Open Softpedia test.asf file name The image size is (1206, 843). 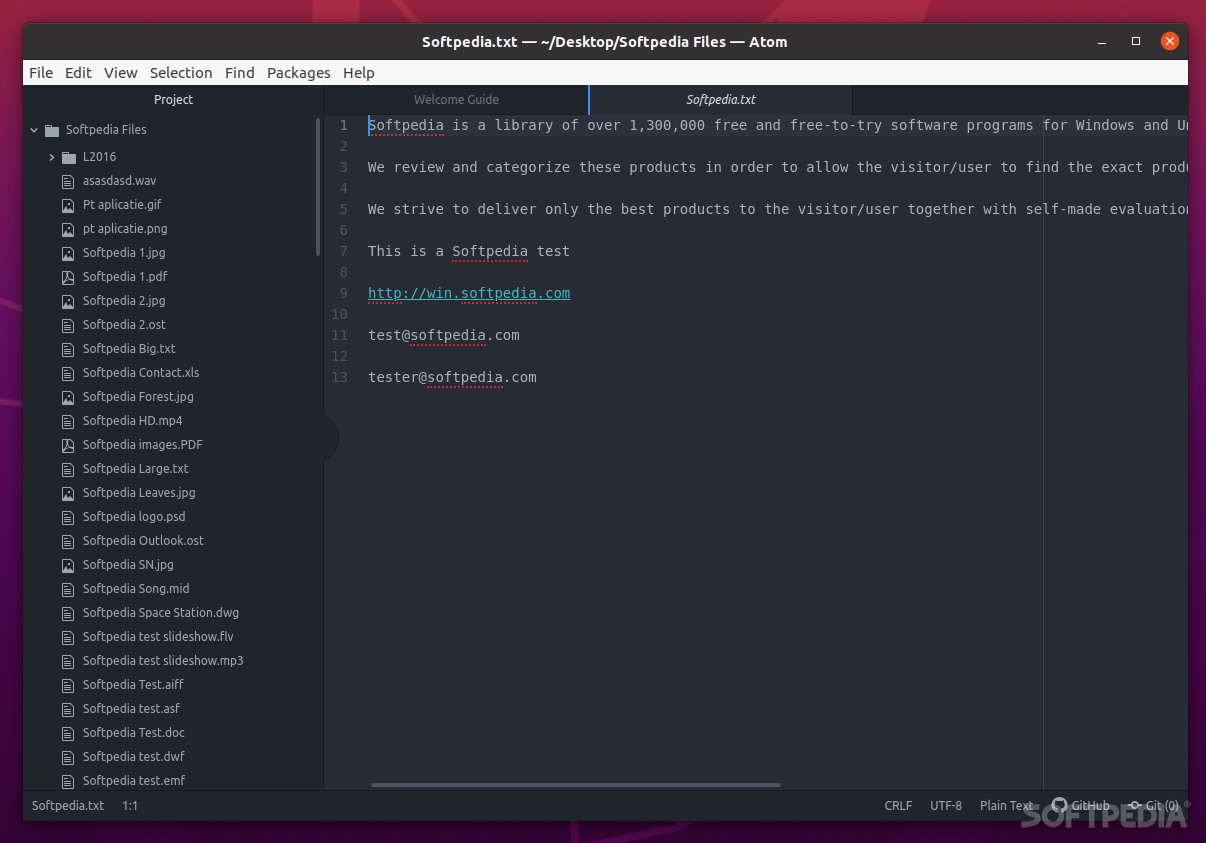tap(131, 709)
